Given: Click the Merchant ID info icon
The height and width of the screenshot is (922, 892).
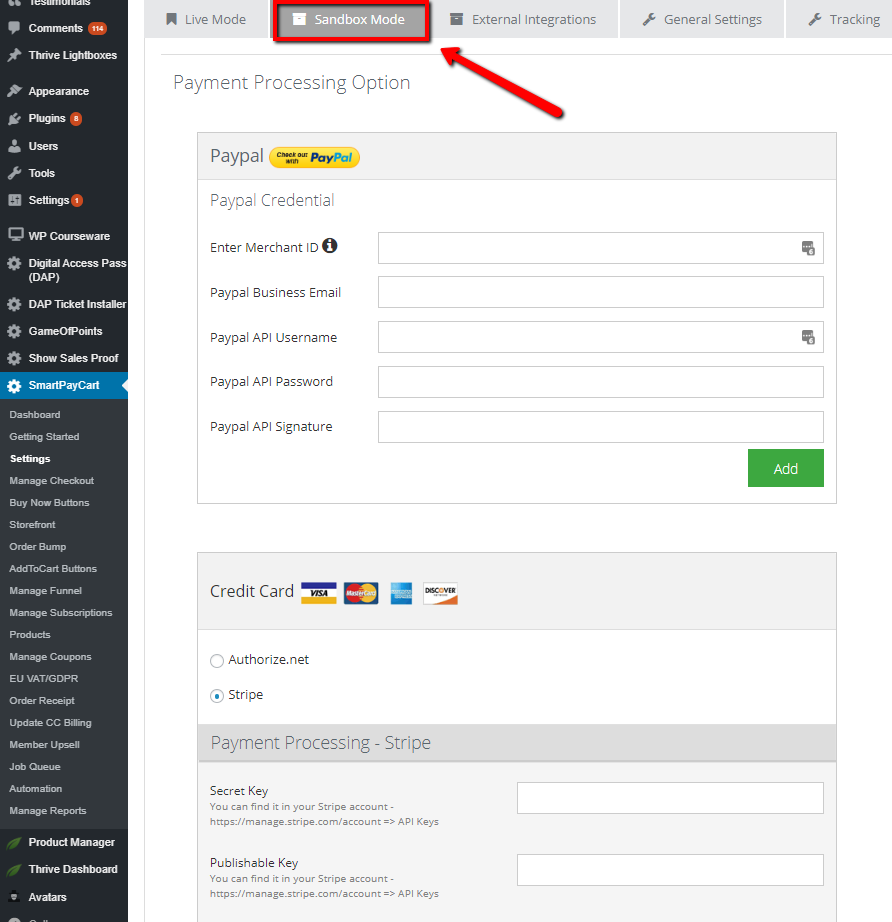Looking at the screenshot, I should 330,245.
